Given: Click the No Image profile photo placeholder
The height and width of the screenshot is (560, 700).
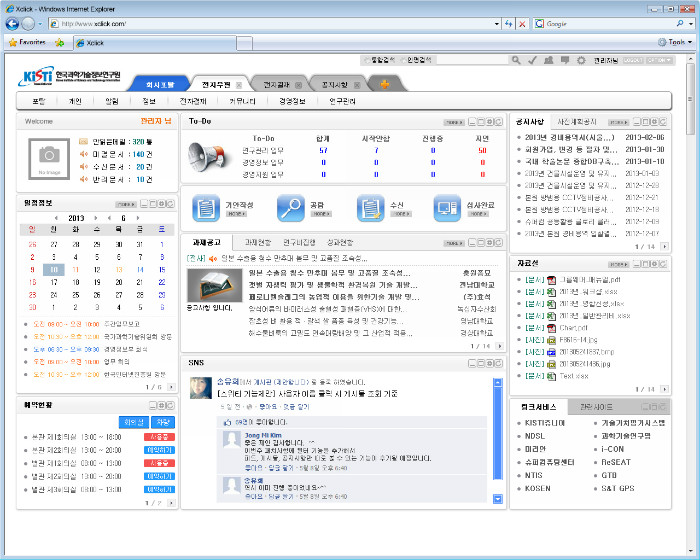Looking at the screenshot, I should 49,156.
